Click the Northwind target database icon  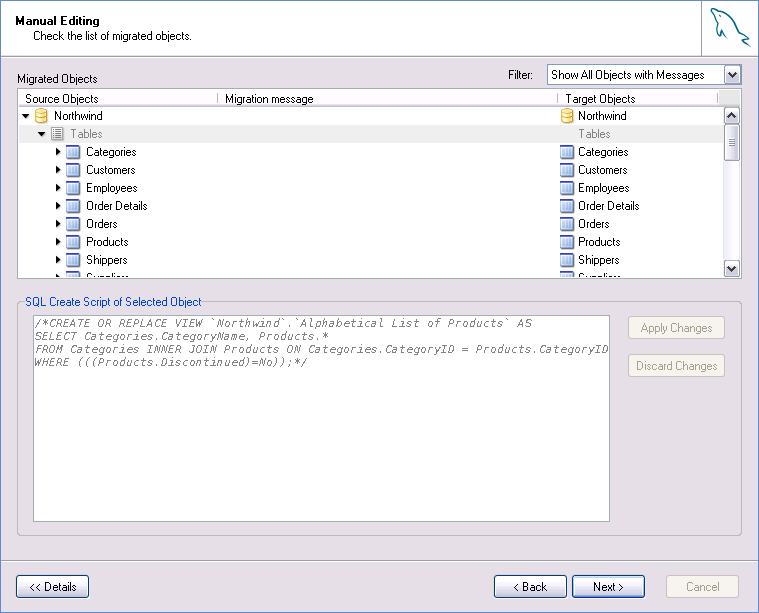pyautogui.click(x=567, y=116)
